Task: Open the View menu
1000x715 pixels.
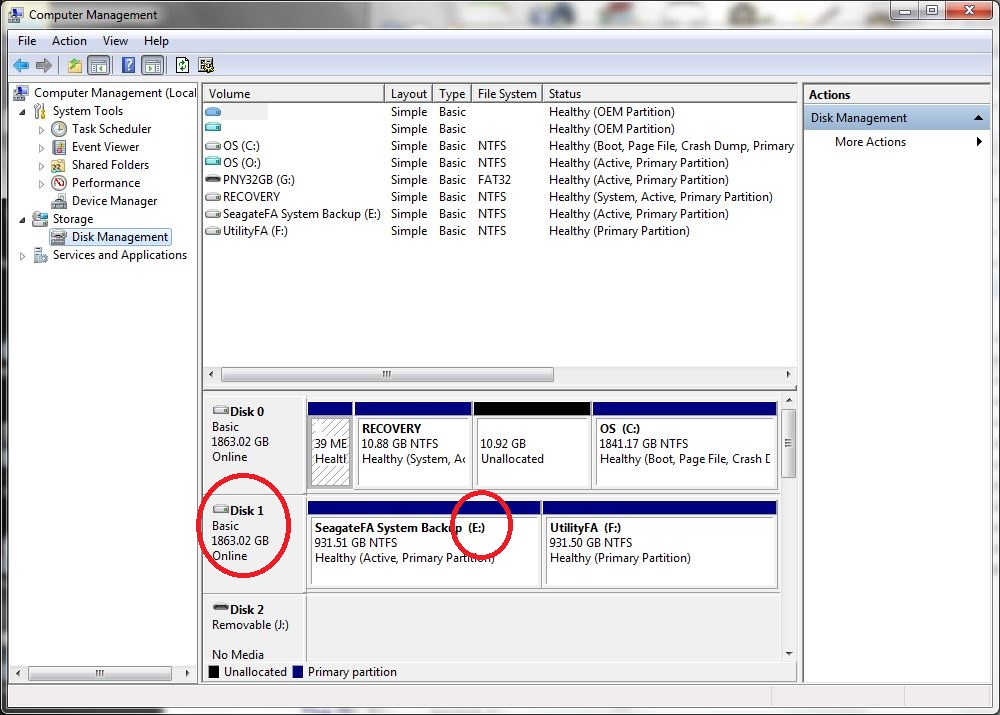Action: pyautogui.click(x=115, y=41)
